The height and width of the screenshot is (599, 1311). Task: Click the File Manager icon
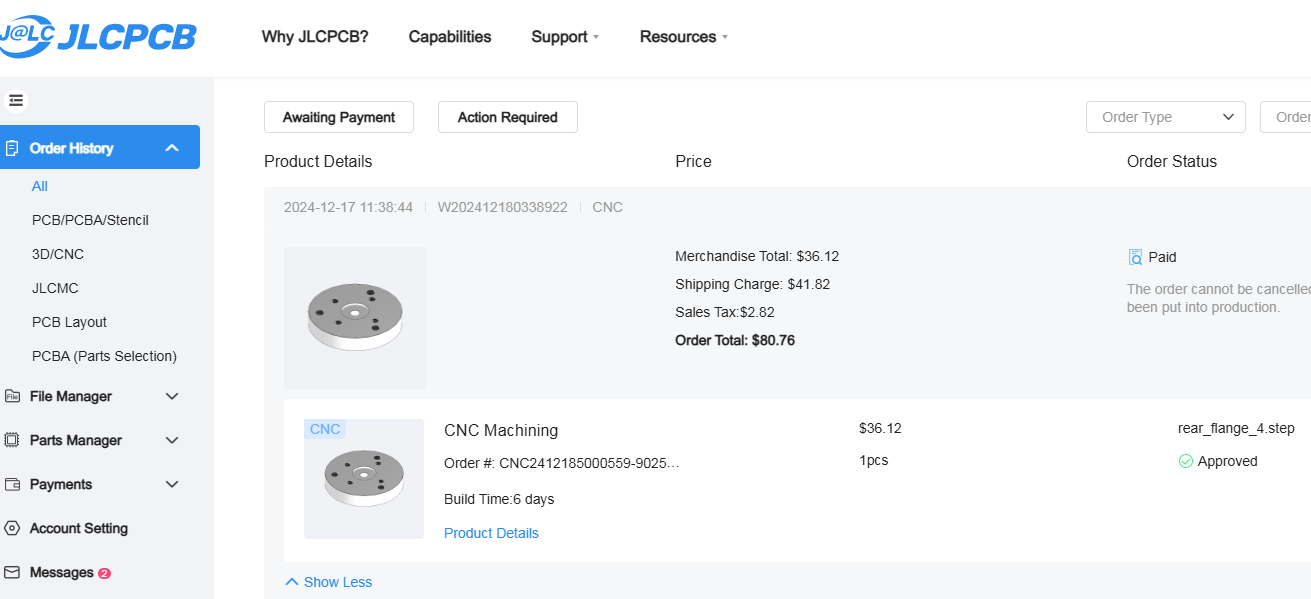point(13,396)
